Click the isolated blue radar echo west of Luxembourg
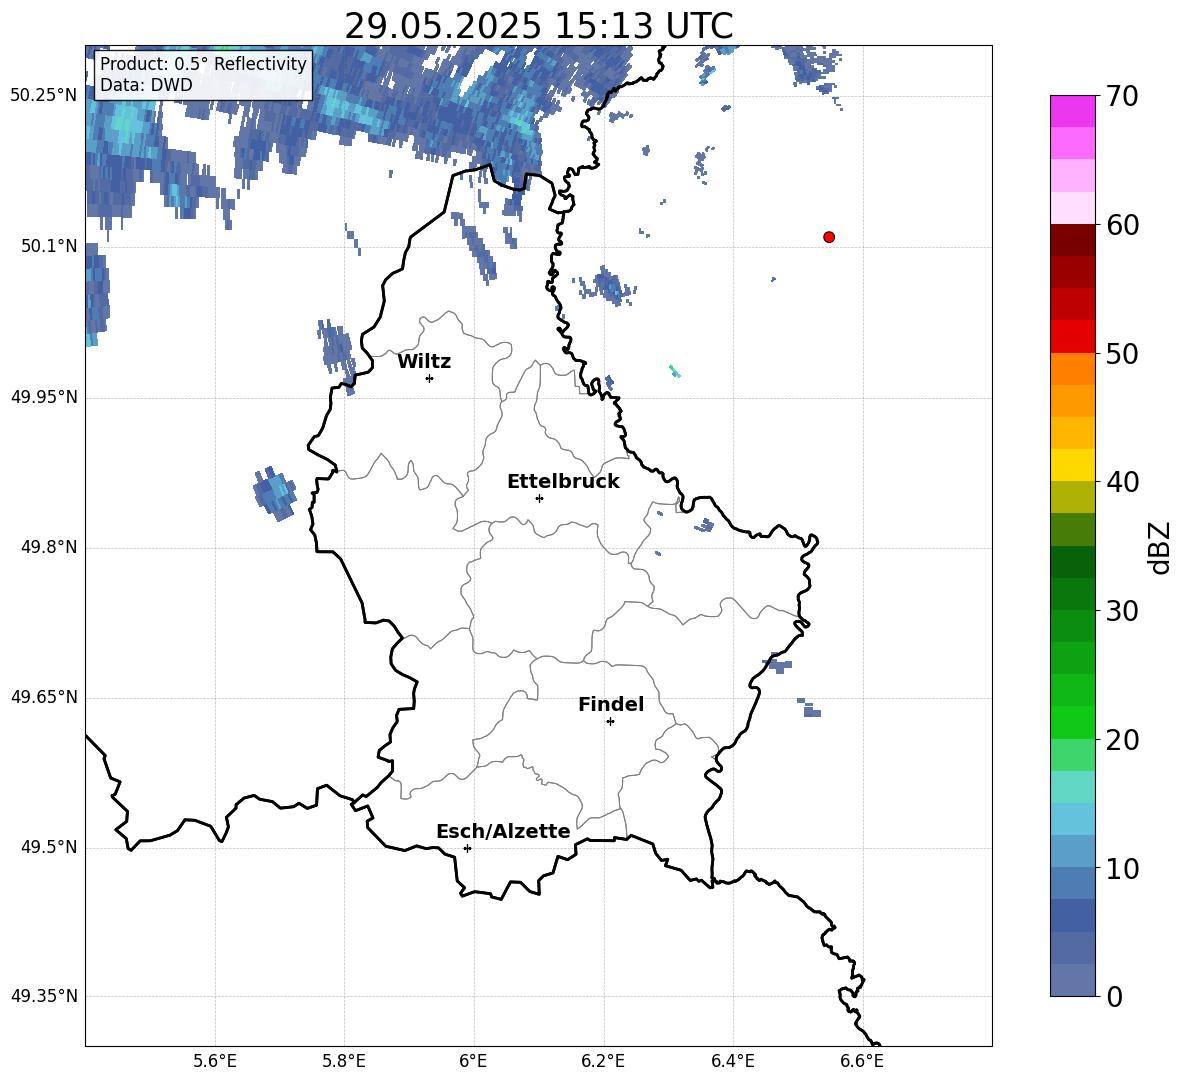1184x1081 pixels. click(x=274, y=493)
